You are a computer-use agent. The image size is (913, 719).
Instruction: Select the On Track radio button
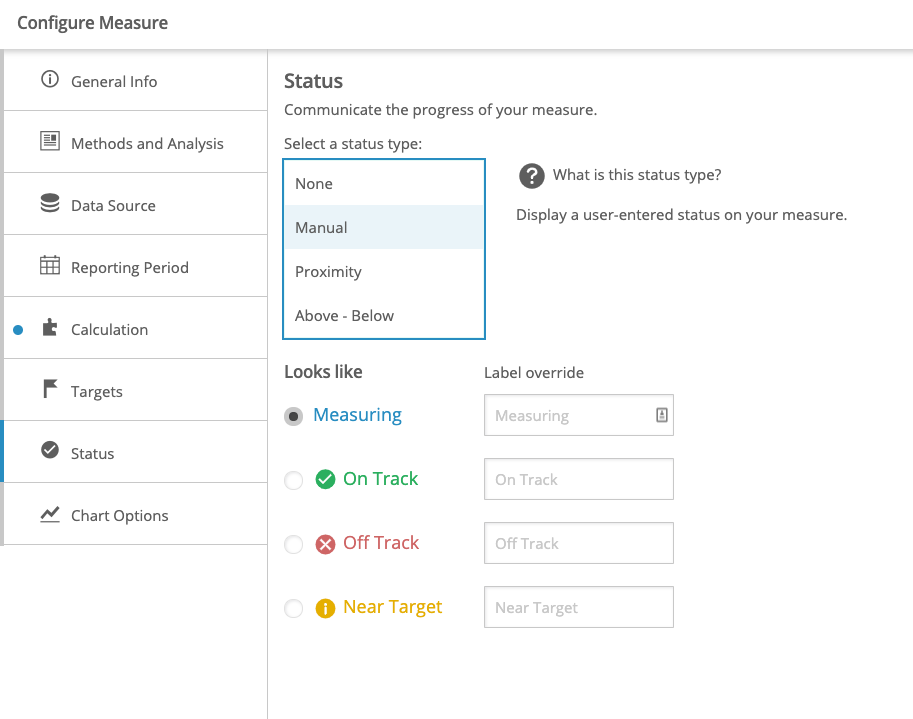coord(293,480)
